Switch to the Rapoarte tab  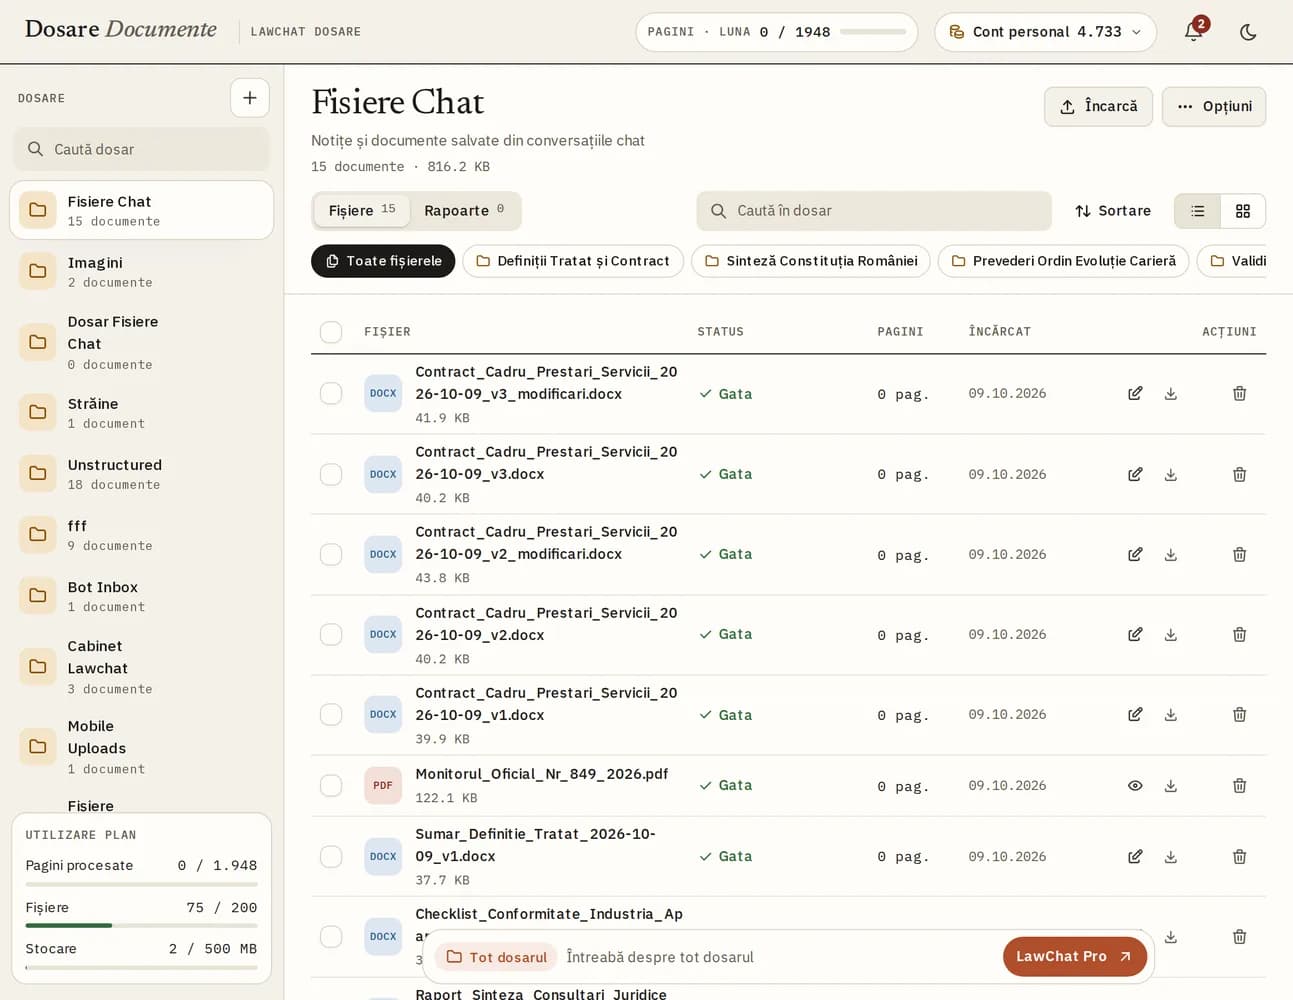464,211
